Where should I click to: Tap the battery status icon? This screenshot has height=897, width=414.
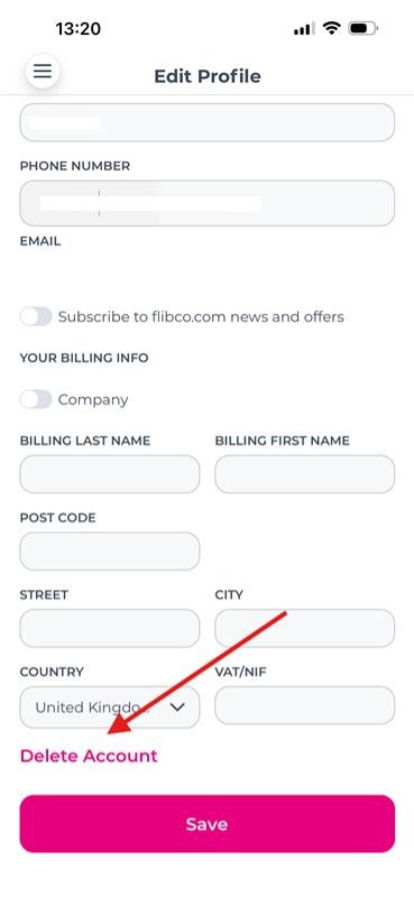point(363,28)
